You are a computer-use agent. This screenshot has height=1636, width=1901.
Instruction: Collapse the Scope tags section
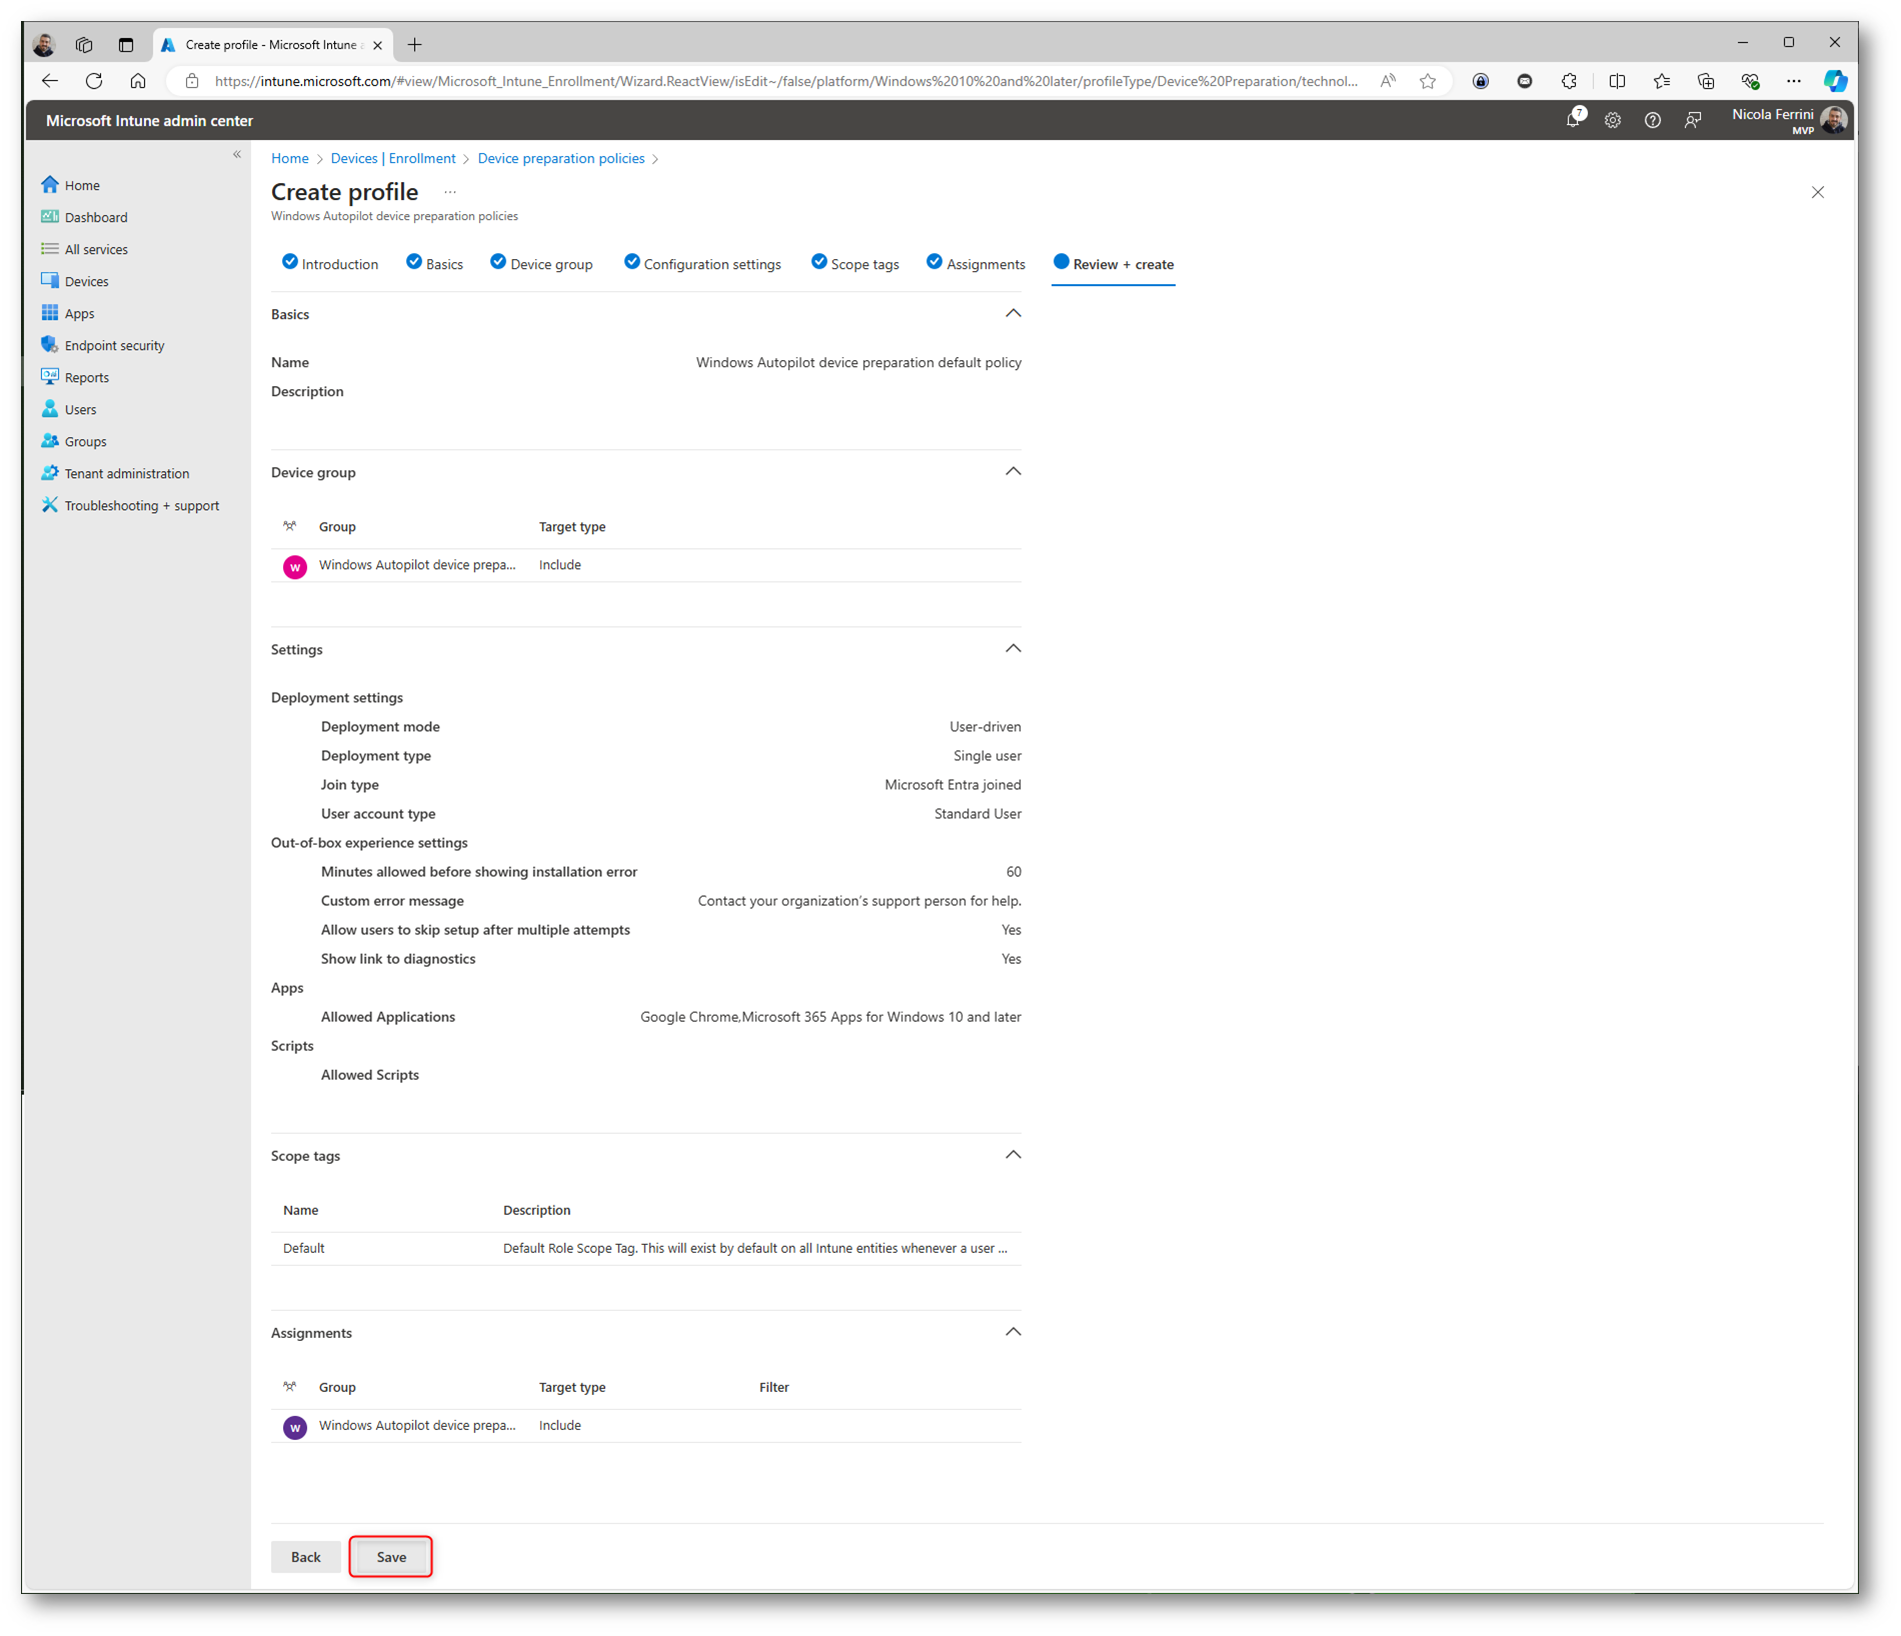click(x=1013, y=1154)
